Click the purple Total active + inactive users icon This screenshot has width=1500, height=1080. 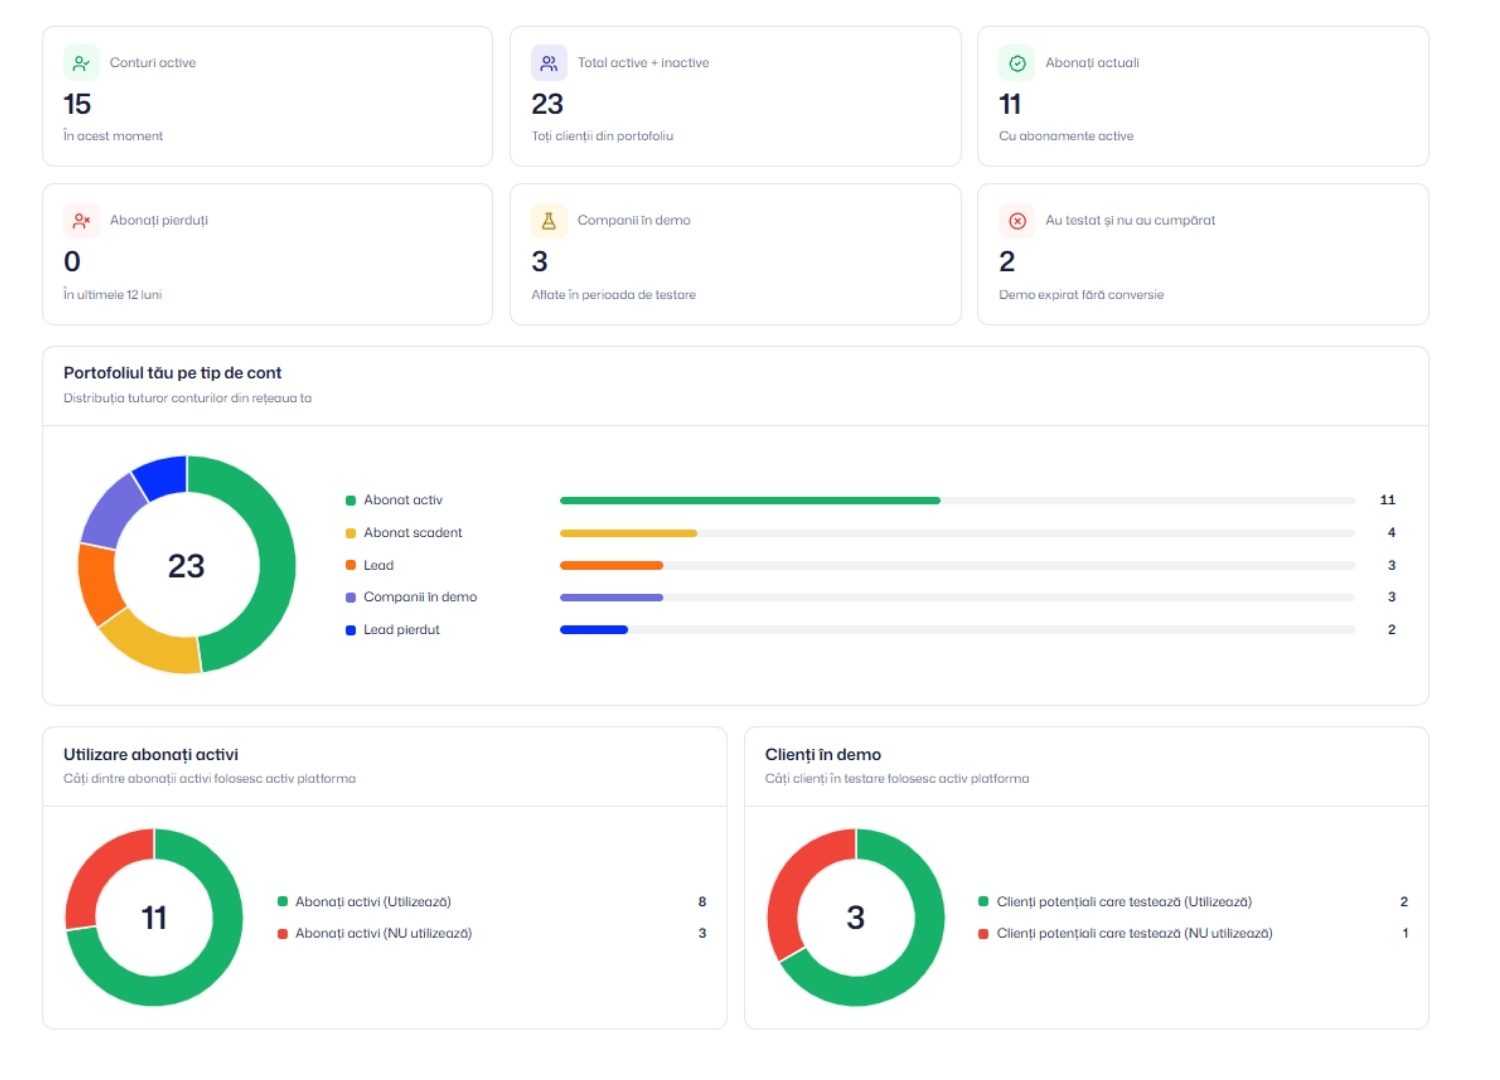point(549,63)
